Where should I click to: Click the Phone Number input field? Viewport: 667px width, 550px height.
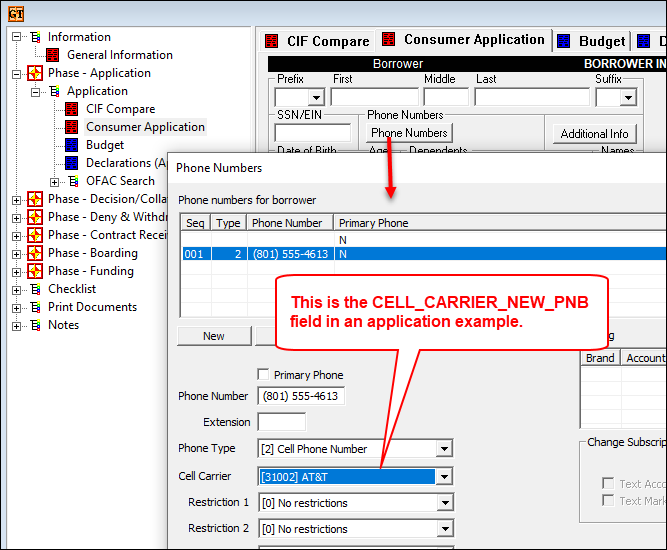pos(301,396)
